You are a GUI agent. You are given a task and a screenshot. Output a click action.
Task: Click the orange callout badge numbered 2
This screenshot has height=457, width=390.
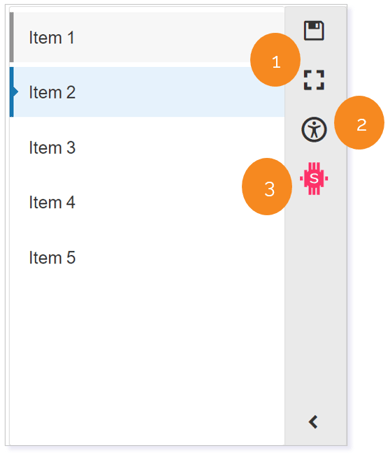point(359,123)
